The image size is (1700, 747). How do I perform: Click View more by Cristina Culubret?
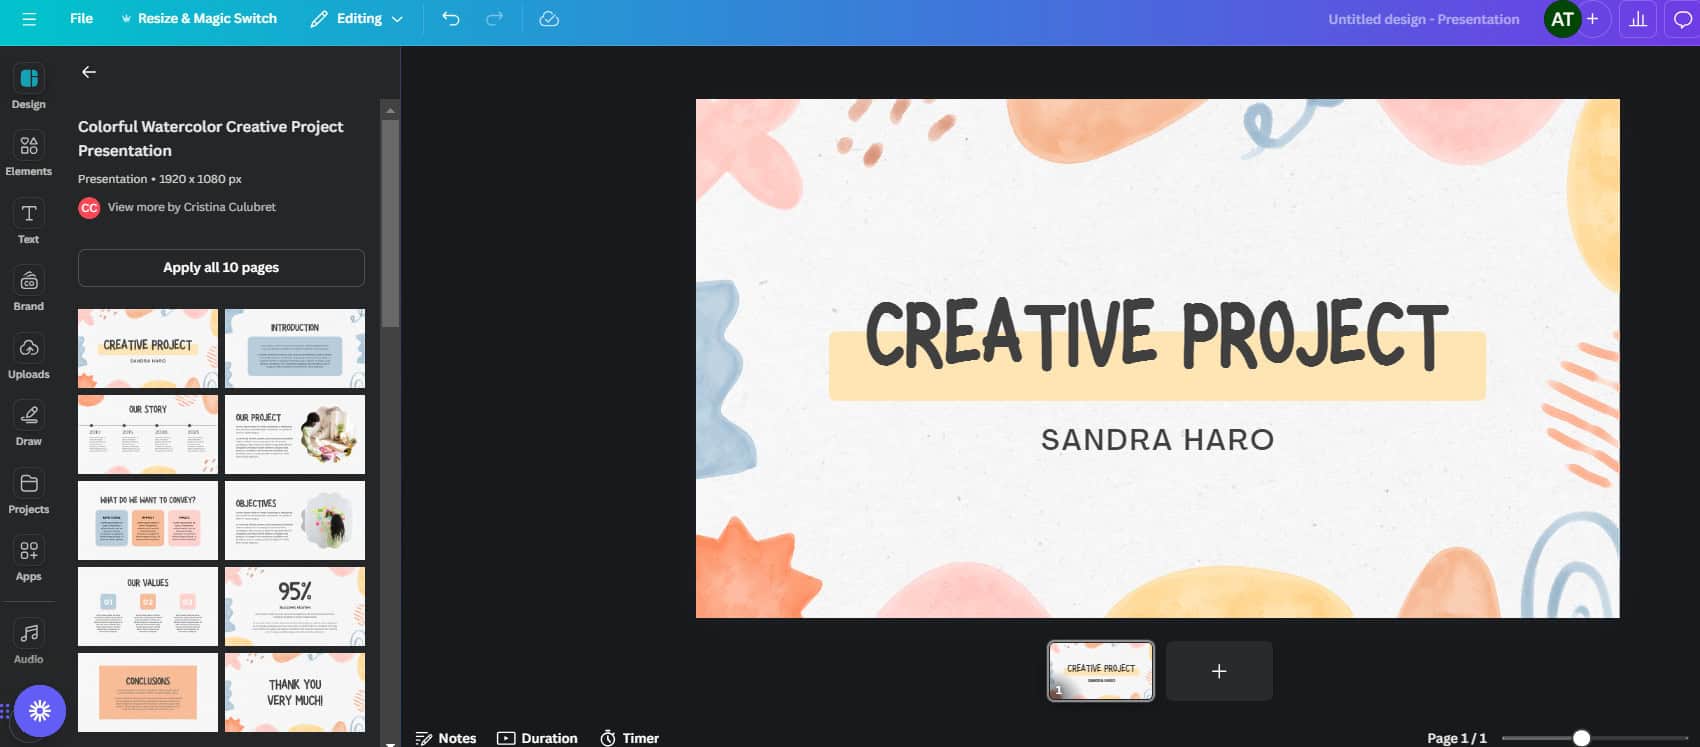click(x=191, y=207)
